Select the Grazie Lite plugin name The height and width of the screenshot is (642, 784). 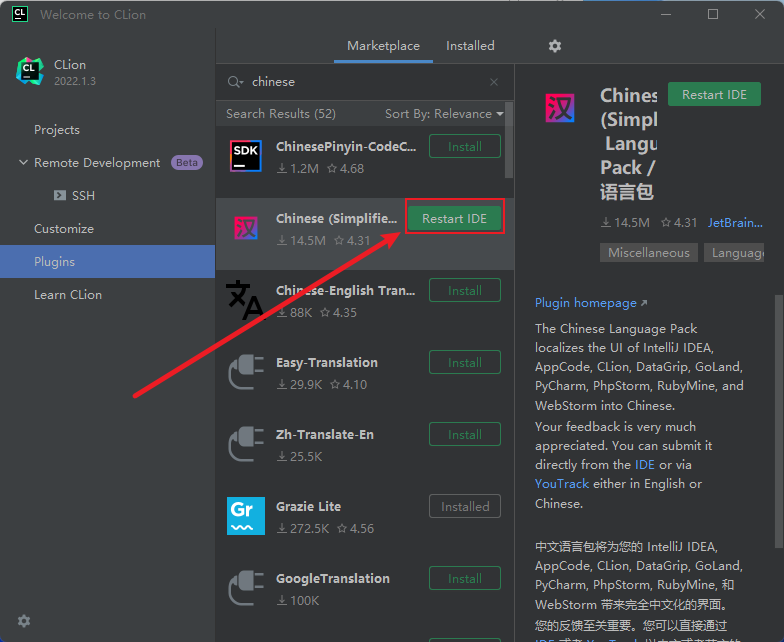click(308, 506)
